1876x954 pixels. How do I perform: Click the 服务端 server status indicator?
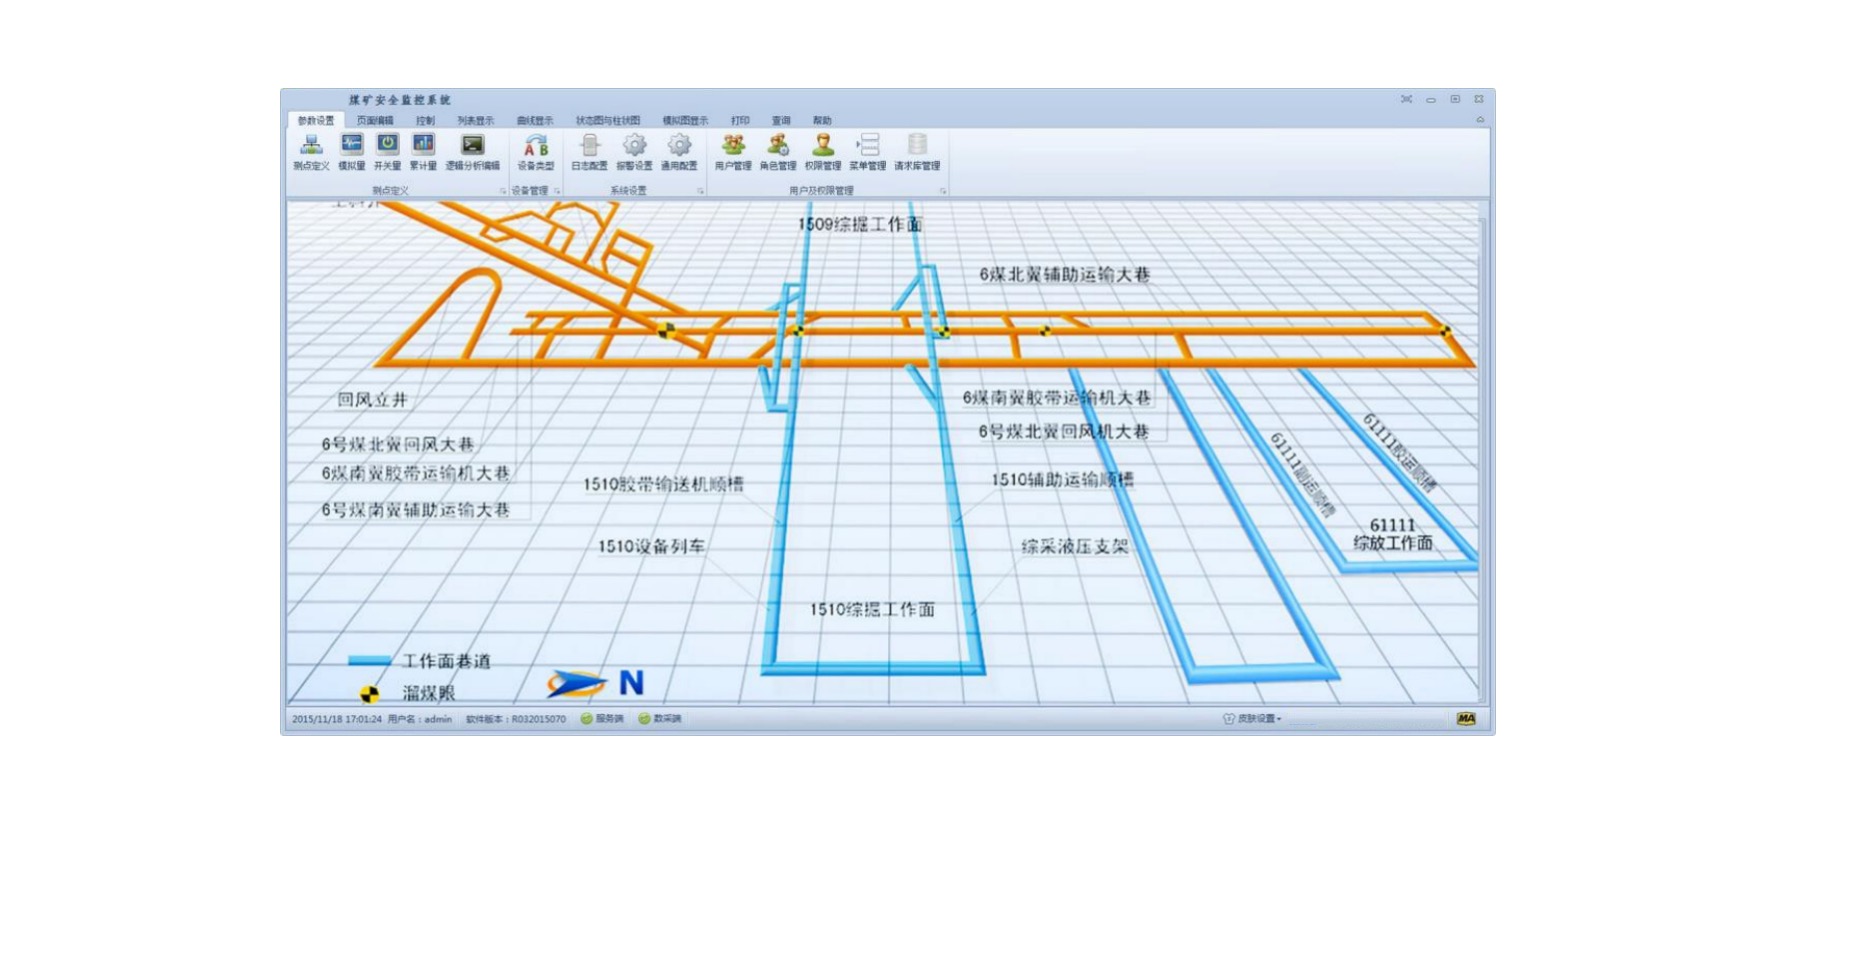(602, 719)
